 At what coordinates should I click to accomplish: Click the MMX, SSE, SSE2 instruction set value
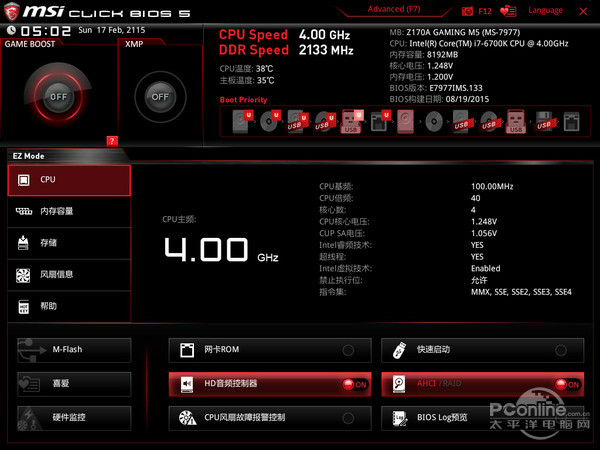(x=521, y=292)
